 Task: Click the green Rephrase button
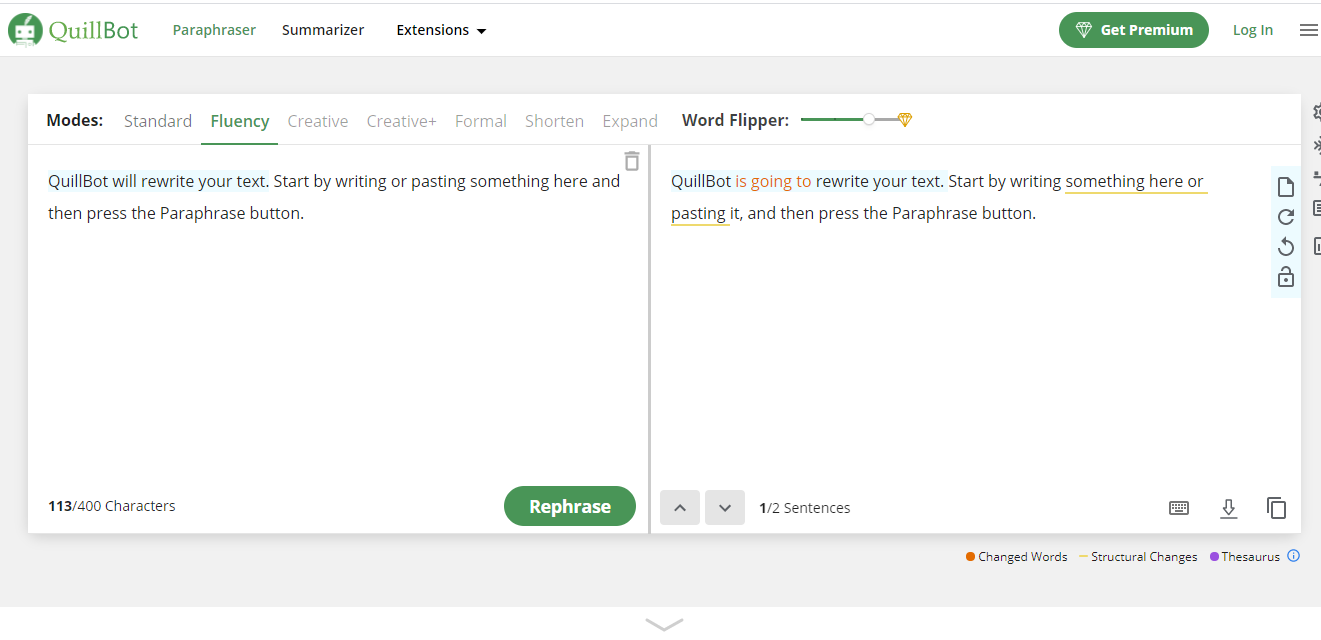pyautogui.click(x=570, y=506)
